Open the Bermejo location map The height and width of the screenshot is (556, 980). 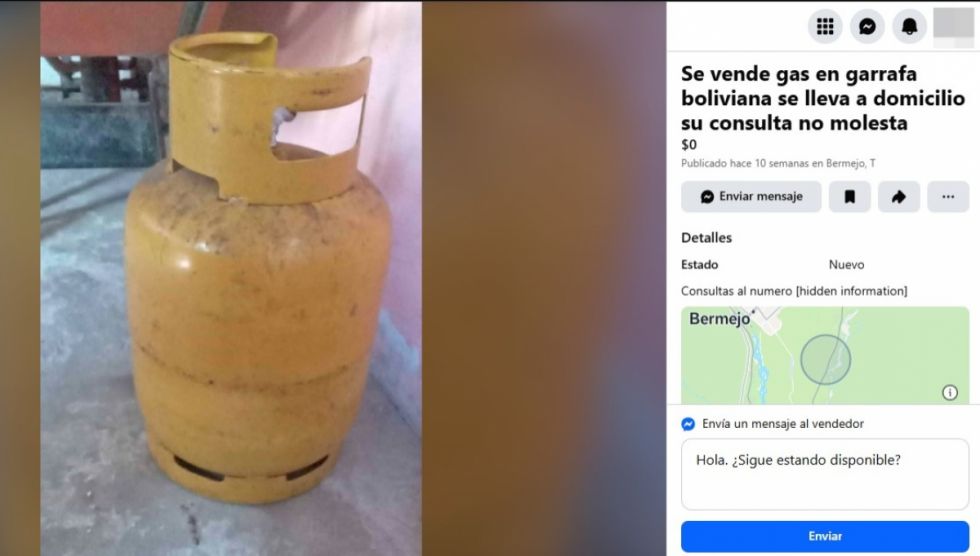(825, 355)
